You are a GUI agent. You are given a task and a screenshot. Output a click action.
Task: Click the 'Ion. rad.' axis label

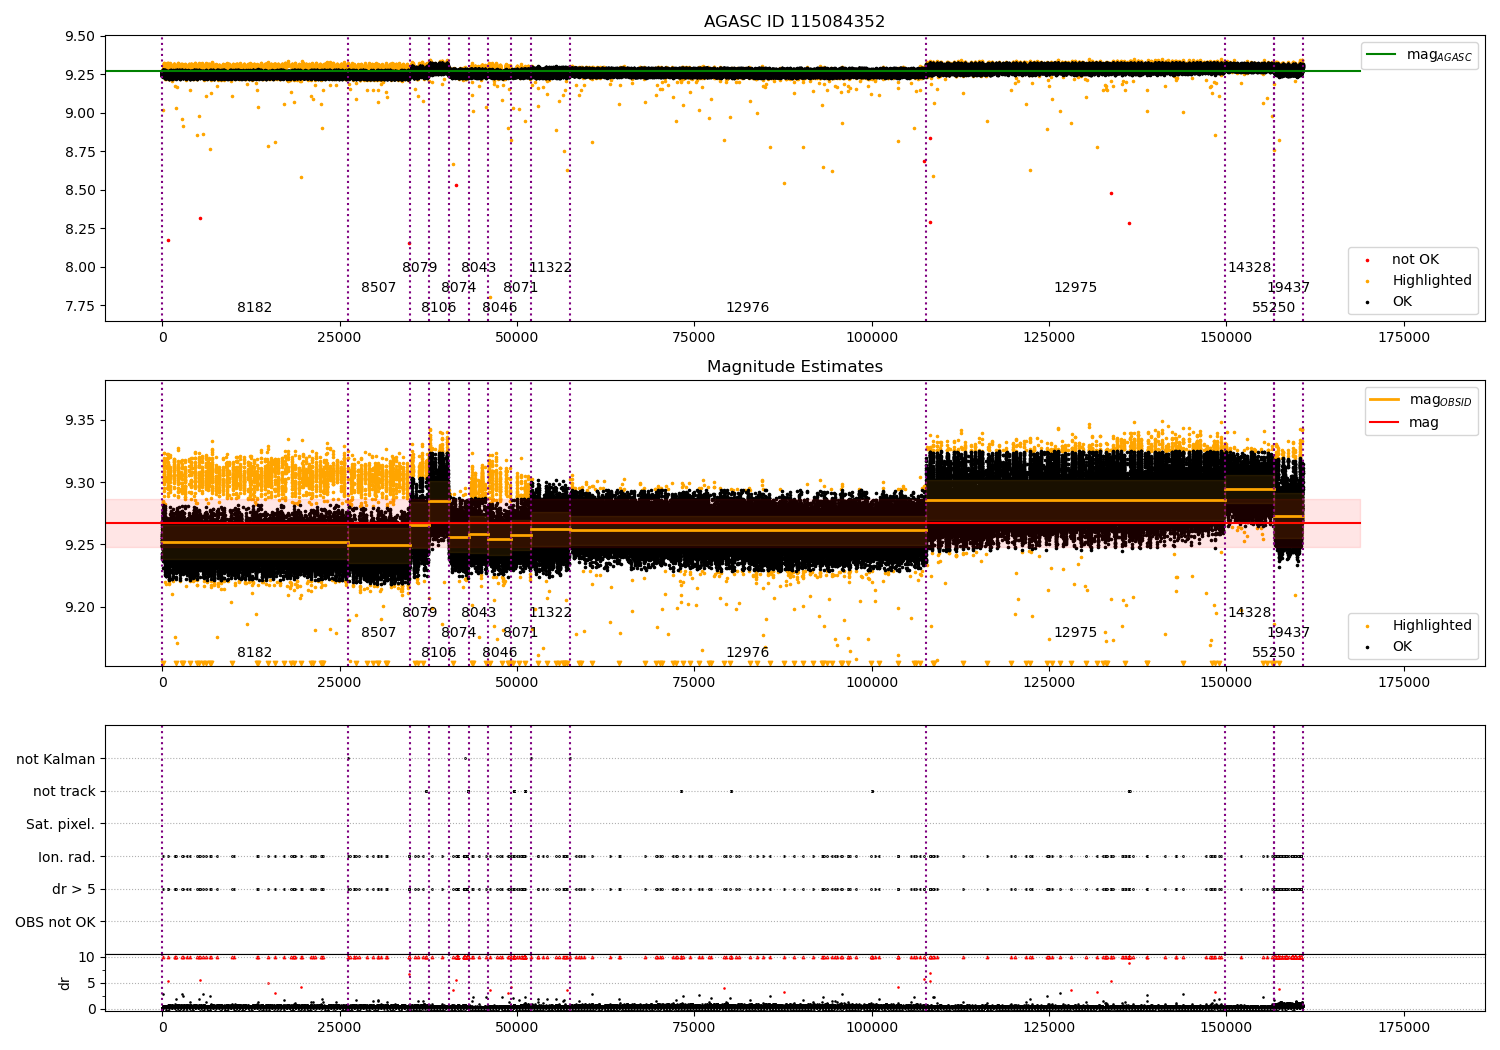[x=67, y=857]
